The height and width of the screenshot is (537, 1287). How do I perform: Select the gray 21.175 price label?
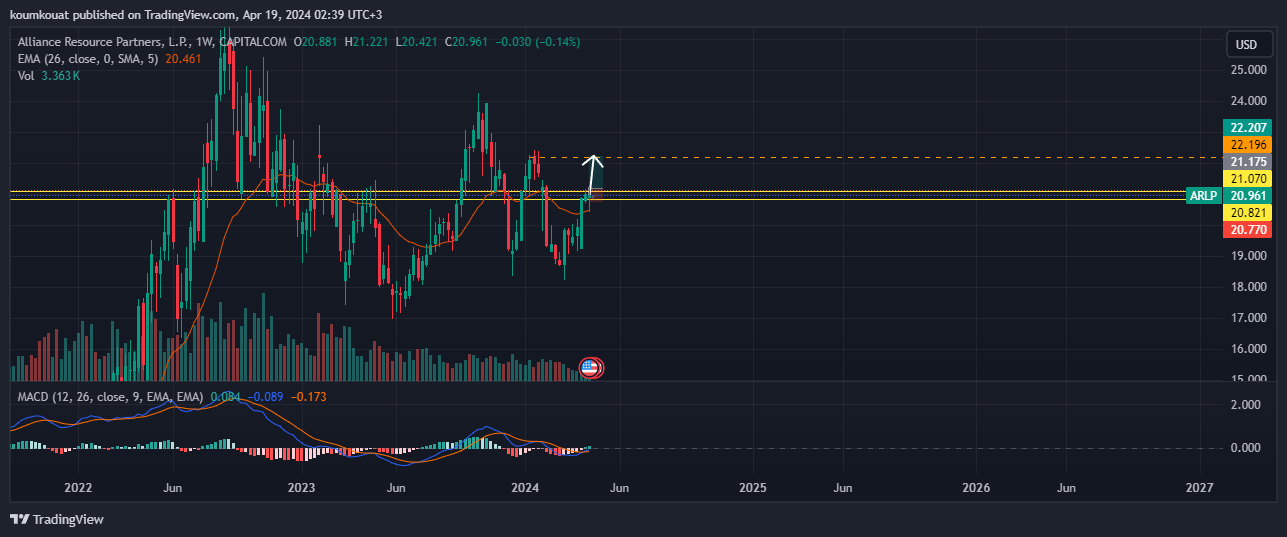1249,162
